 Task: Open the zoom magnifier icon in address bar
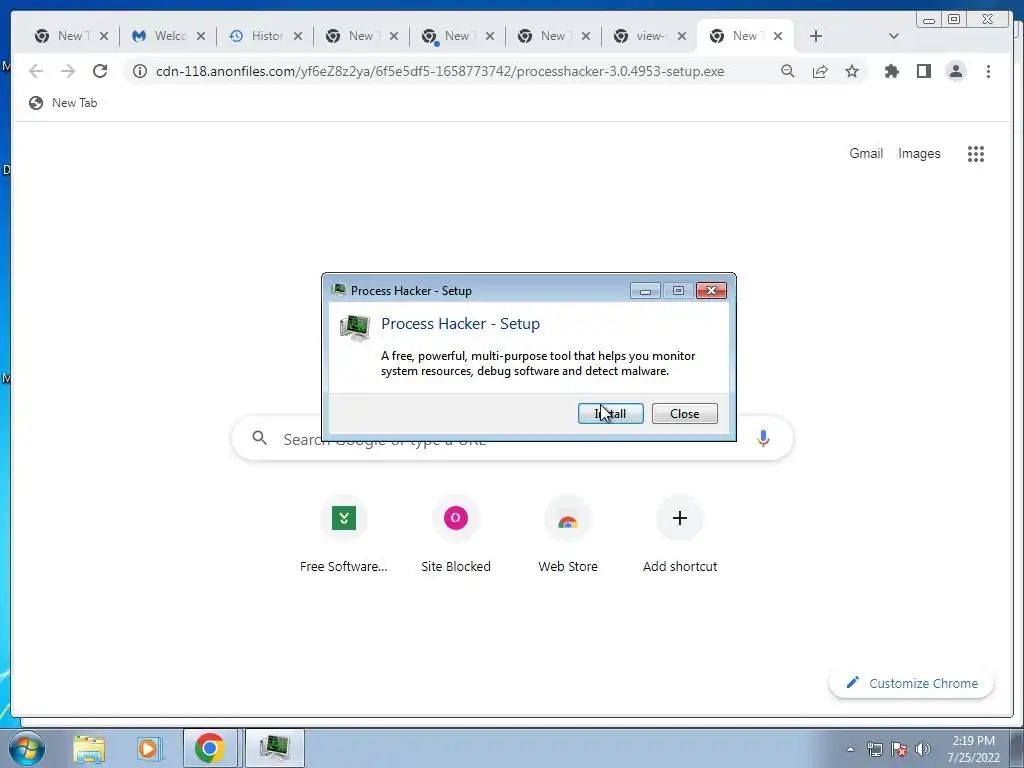tap(788, 71)
